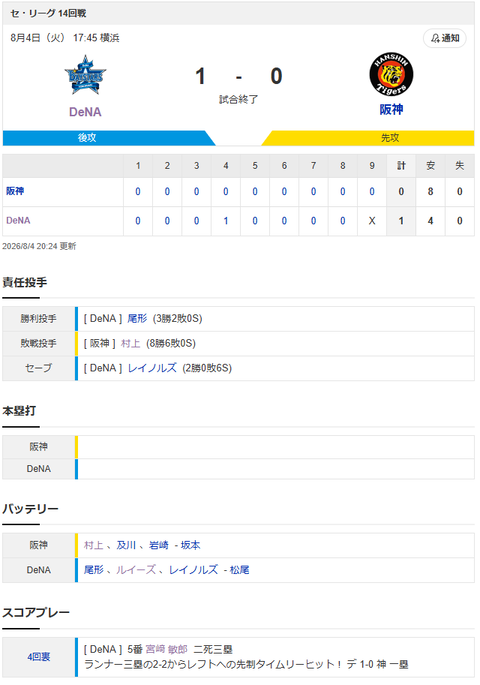The height and width of the screenshot is (685, 480).
Task: Open the 阪神 team name link under logo
Action: coord(391,109)
